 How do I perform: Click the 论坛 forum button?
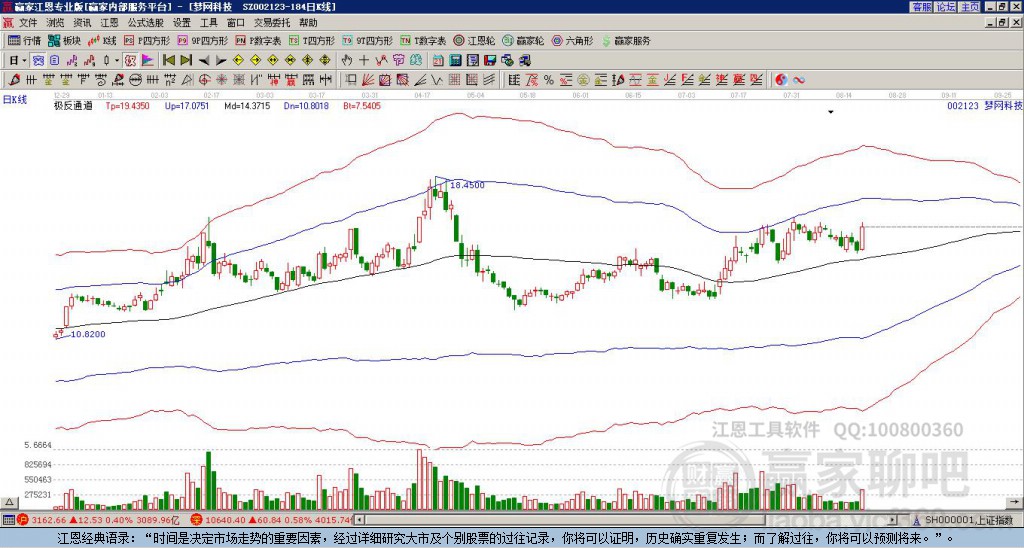click(x=945, y=7)
